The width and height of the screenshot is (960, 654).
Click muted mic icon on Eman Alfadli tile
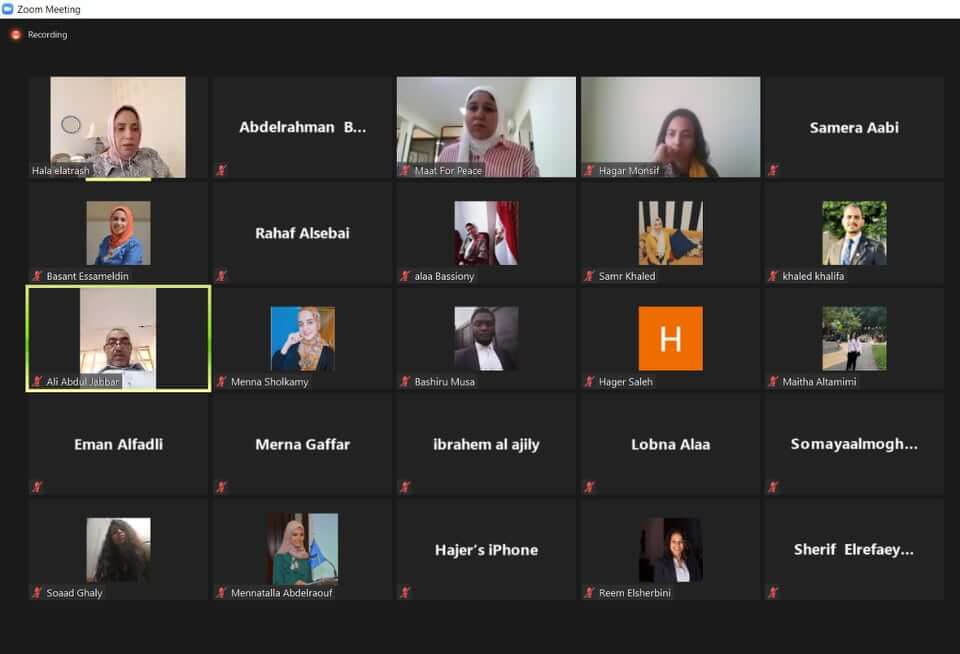[x=37, y=487]
